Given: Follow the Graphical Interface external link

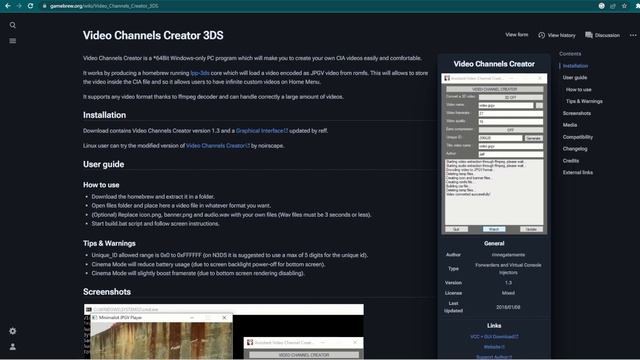Looking at the screenshot, I should point(262,131).
